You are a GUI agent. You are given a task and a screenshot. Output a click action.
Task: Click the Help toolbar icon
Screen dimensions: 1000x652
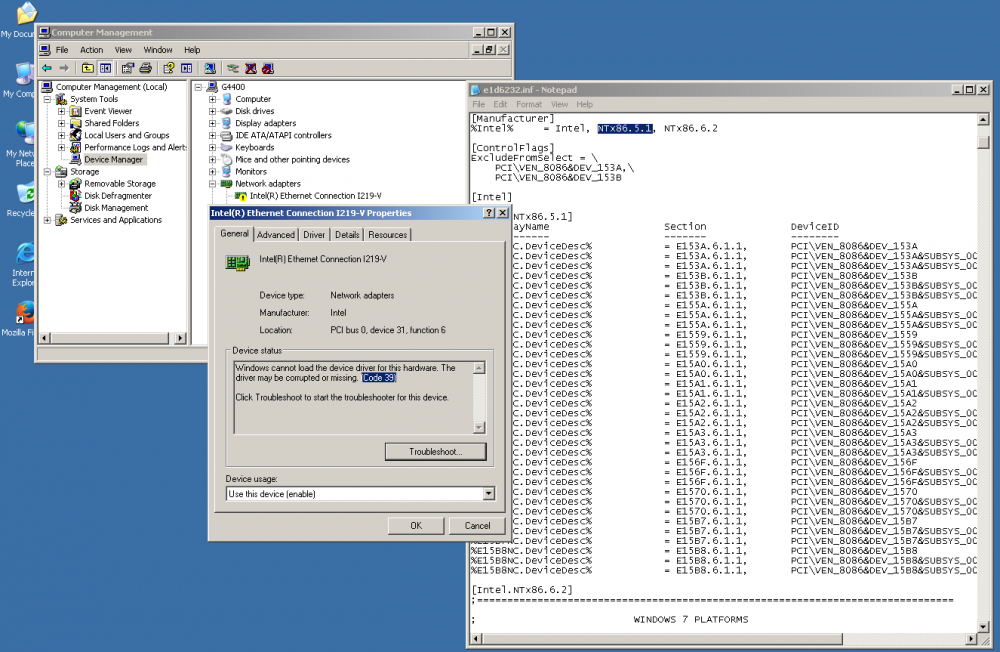point(168,68)
